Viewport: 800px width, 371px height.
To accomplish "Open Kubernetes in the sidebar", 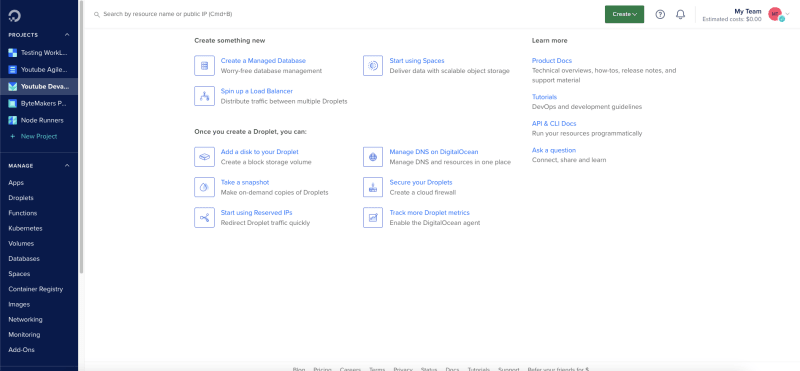I will click(25, 229).
